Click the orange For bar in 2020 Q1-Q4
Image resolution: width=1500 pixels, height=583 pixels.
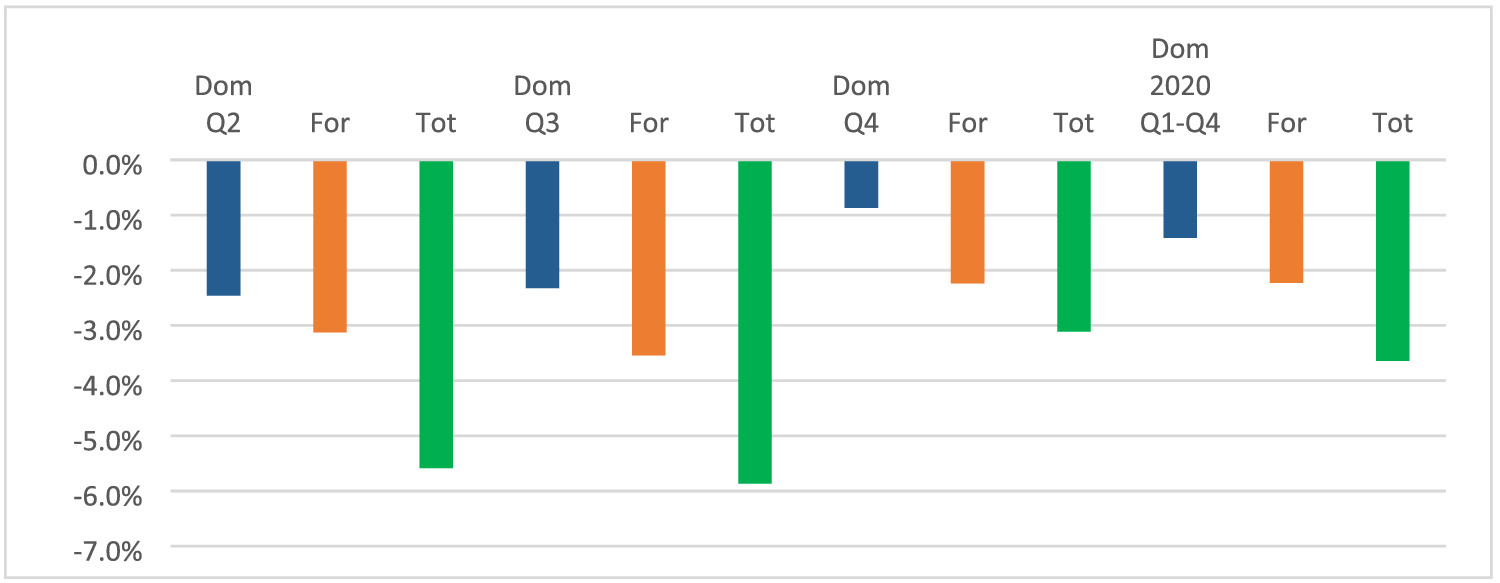click(x=1286, y=222)
